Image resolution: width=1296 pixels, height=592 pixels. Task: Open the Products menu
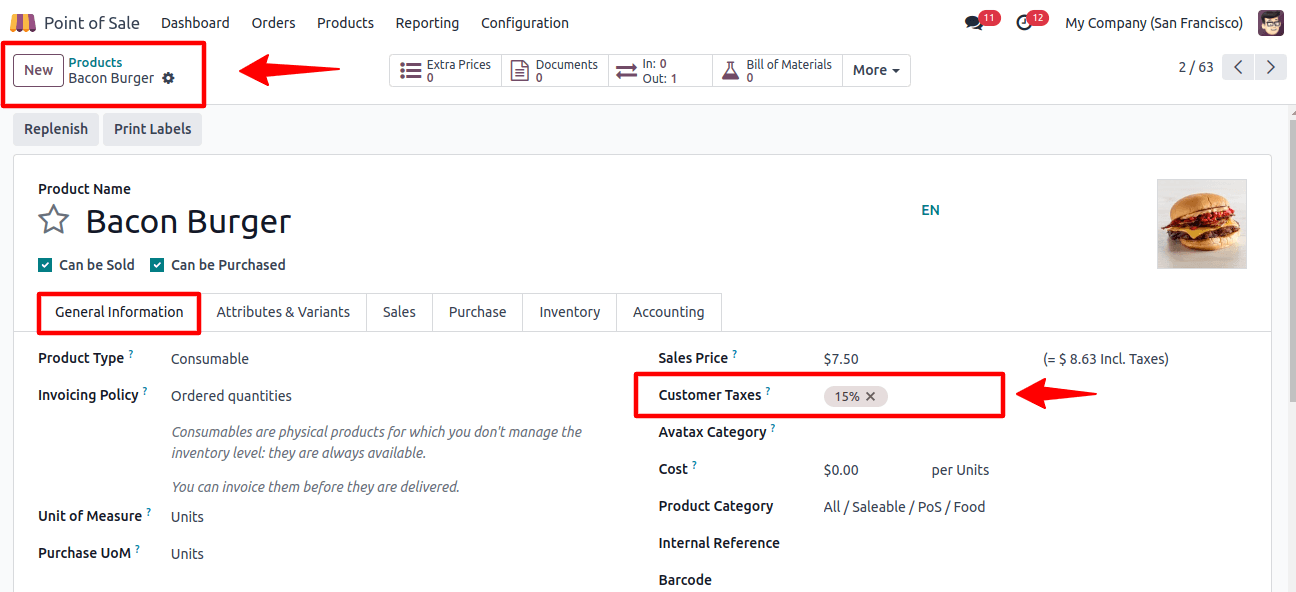(345, 22)
